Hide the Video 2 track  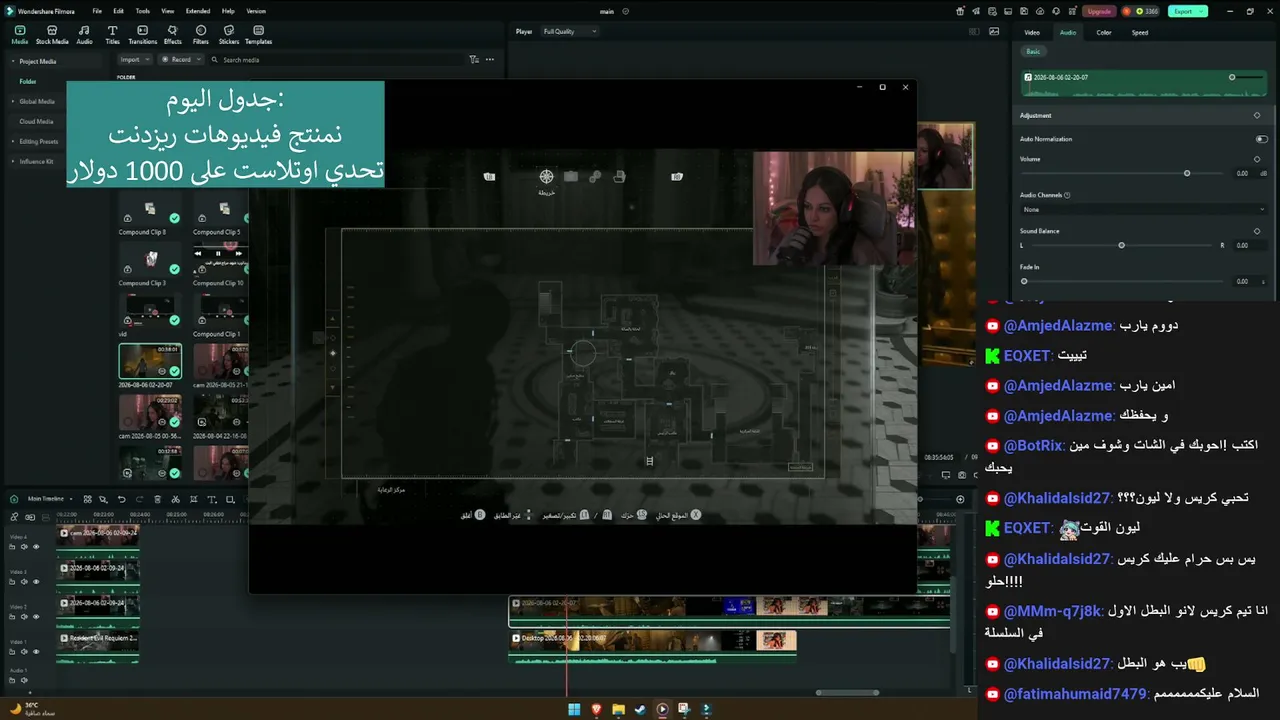36,617
